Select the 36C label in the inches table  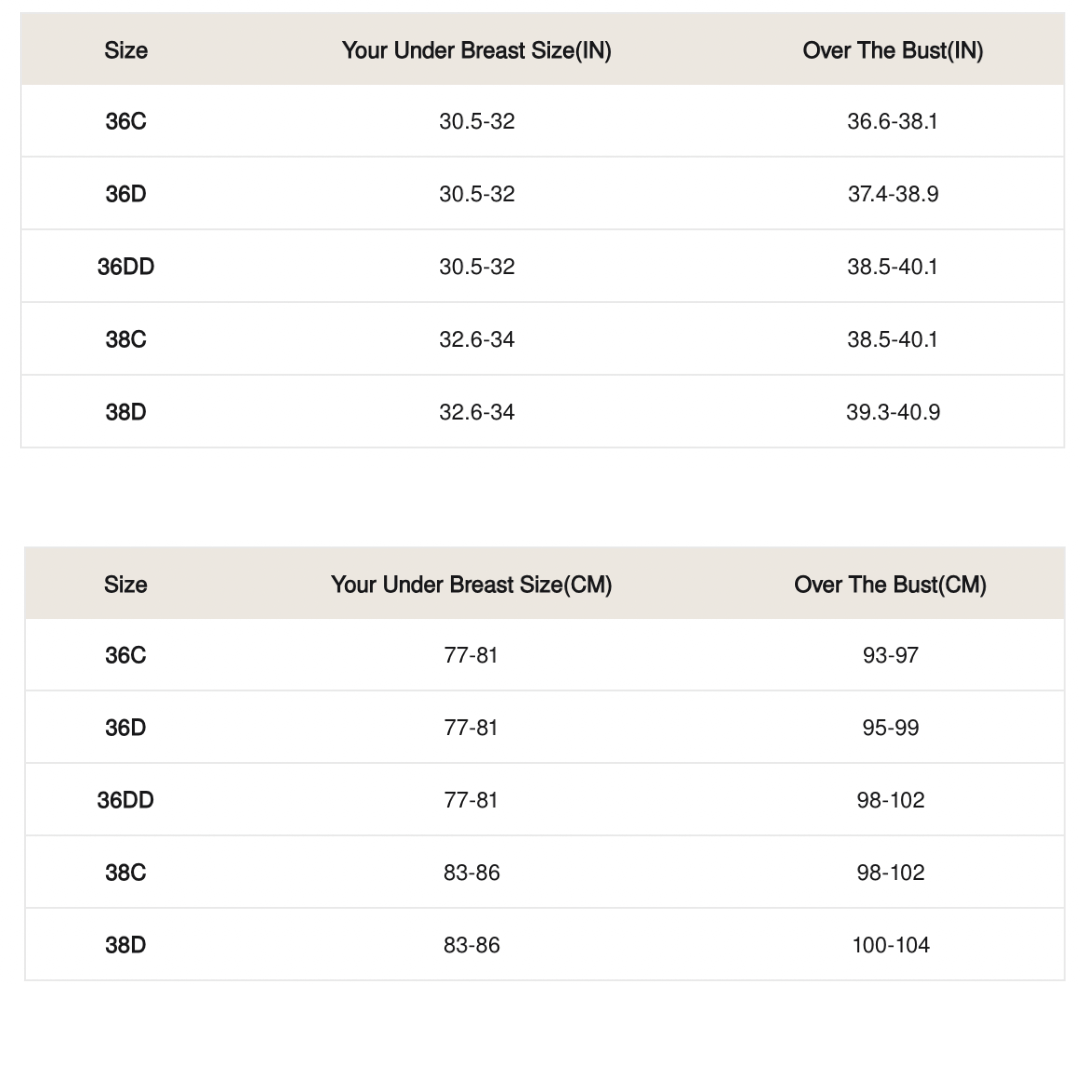click(x=126, y=122)
